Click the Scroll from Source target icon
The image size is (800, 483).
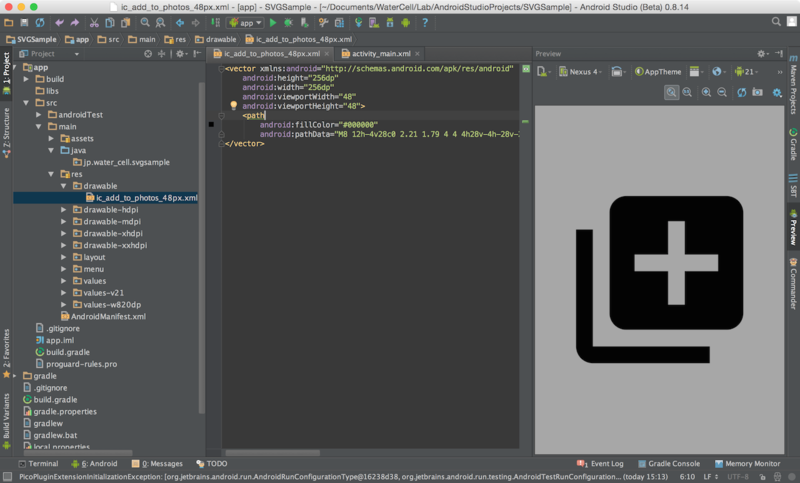click(148, 54)
